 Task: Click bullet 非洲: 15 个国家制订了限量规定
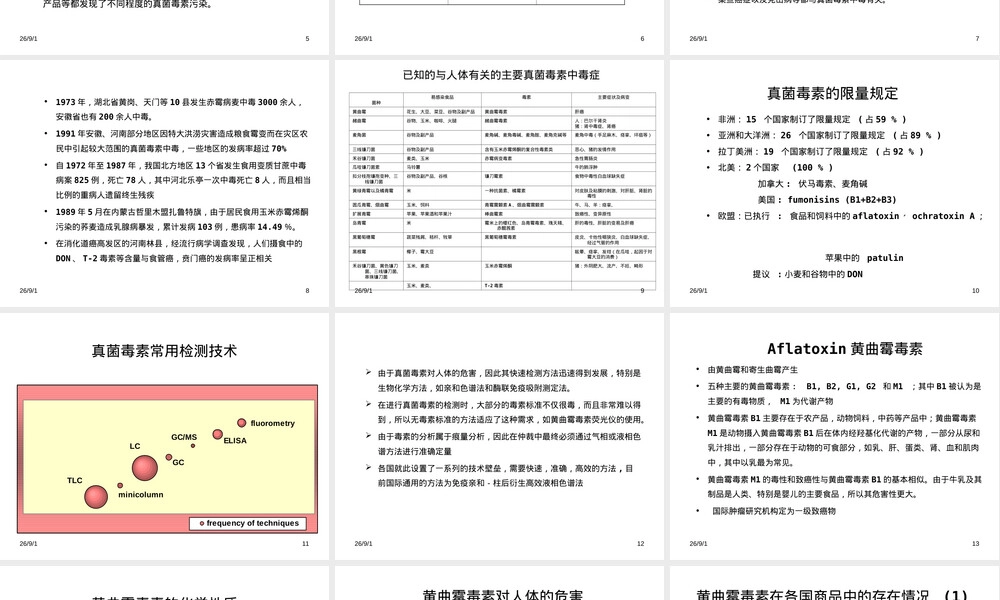pyautogui.click(x=811, y=119)
